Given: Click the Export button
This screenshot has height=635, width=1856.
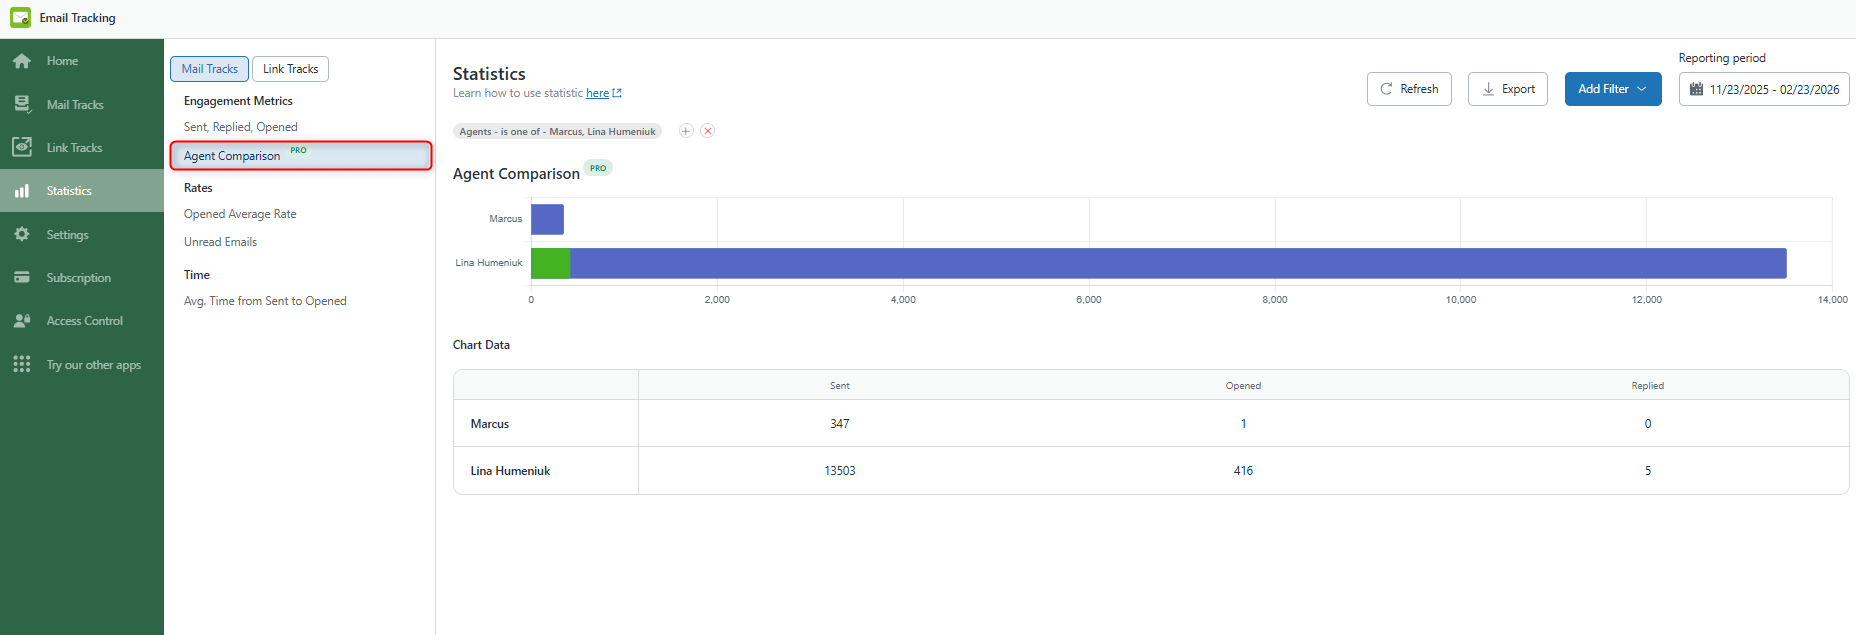Looking at the screenshot, I should (1507, 89).
